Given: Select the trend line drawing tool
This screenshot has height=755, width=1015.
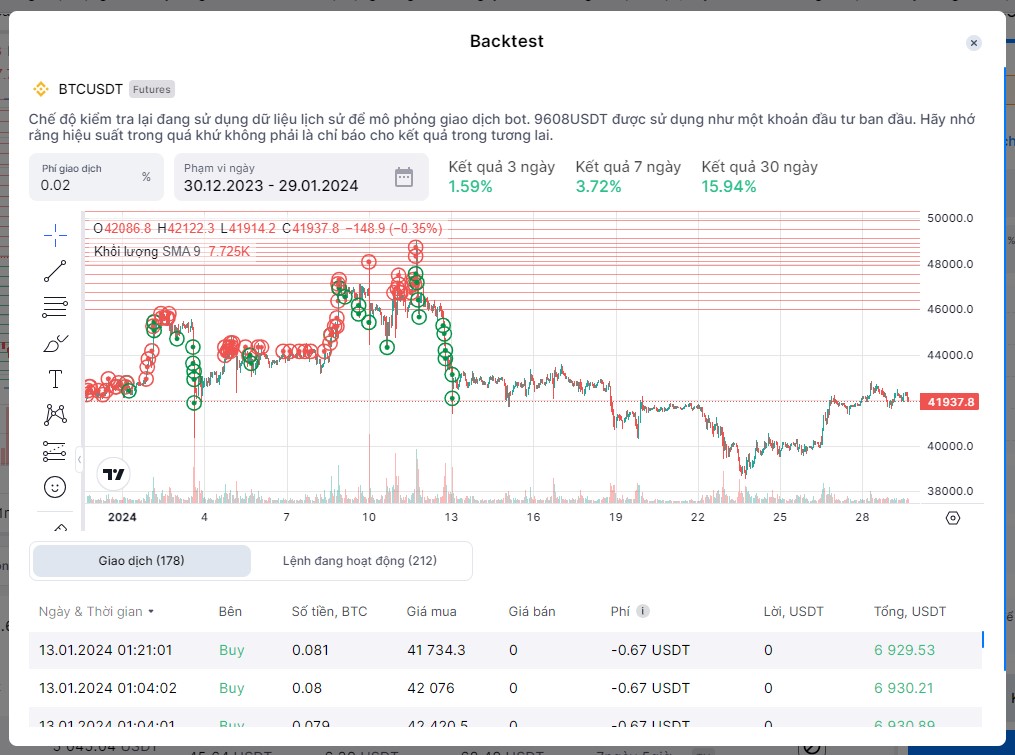Looking at the screenshot, I should 55,270.
